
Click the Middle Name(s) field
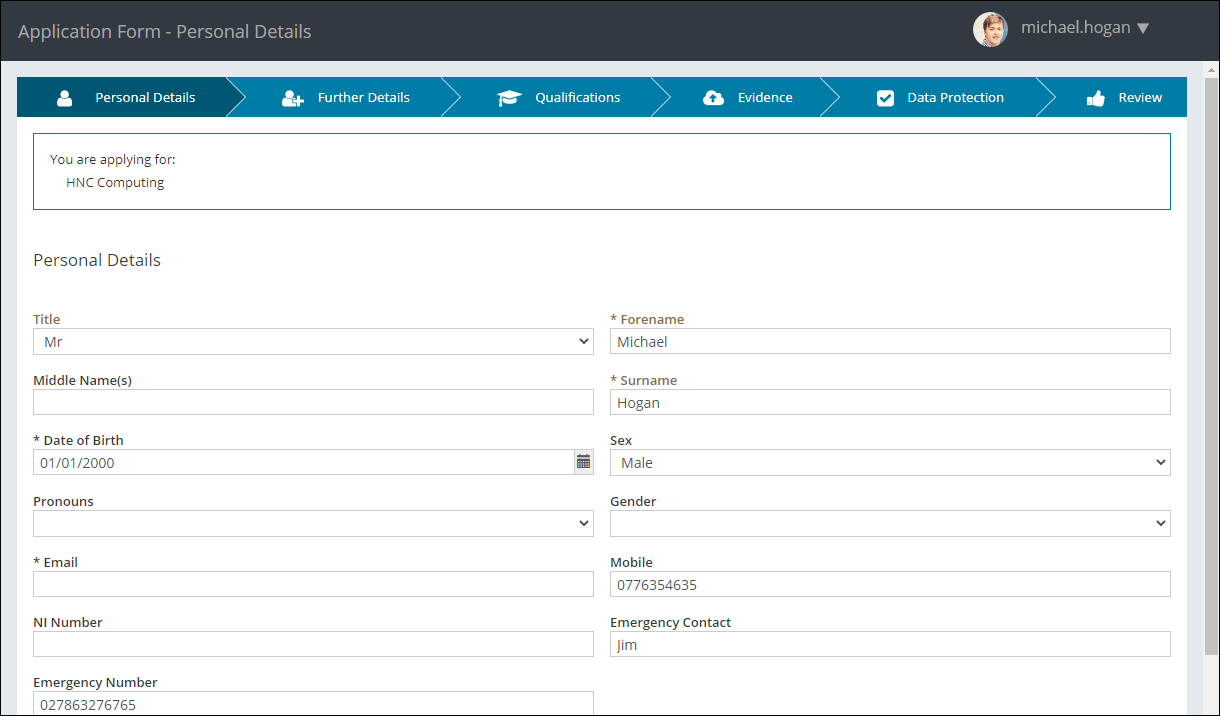[x=313, y=402]
